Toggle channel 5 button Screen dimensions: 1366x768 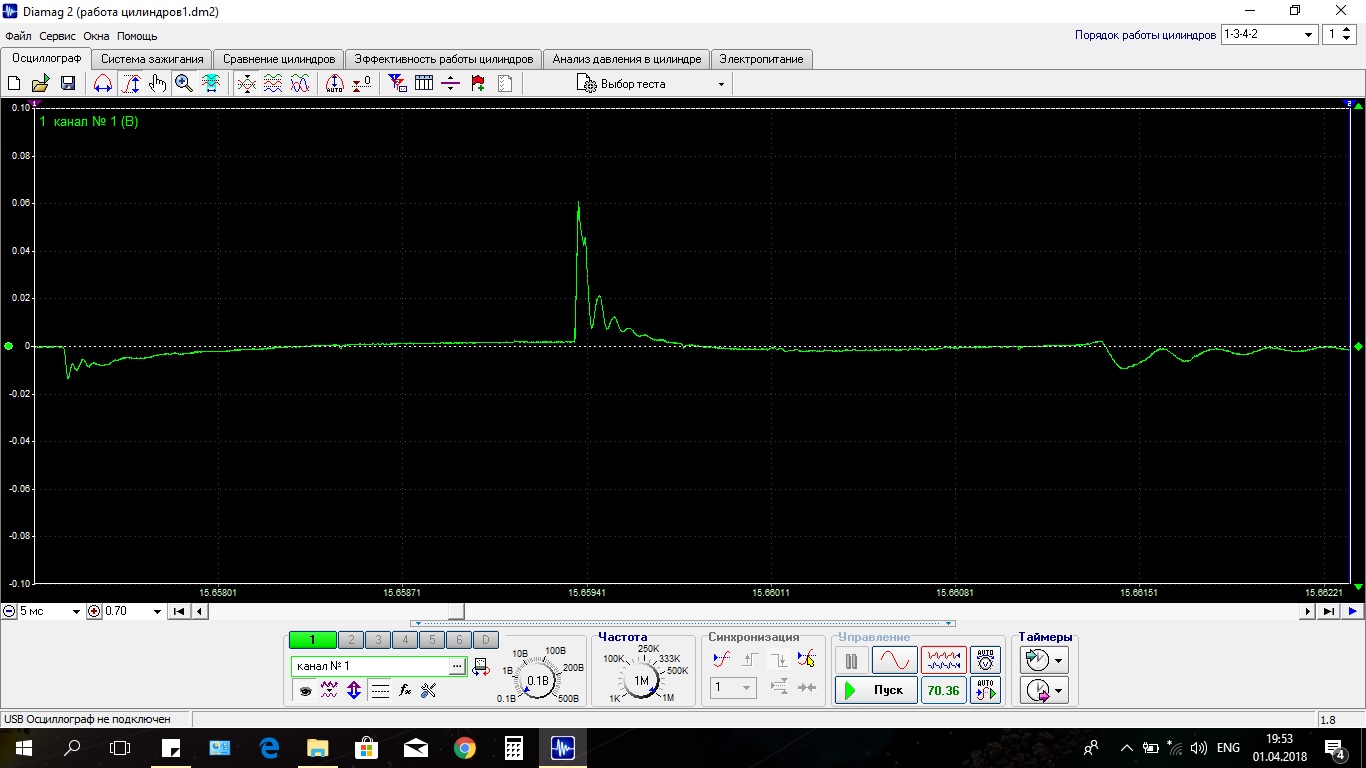431,640
